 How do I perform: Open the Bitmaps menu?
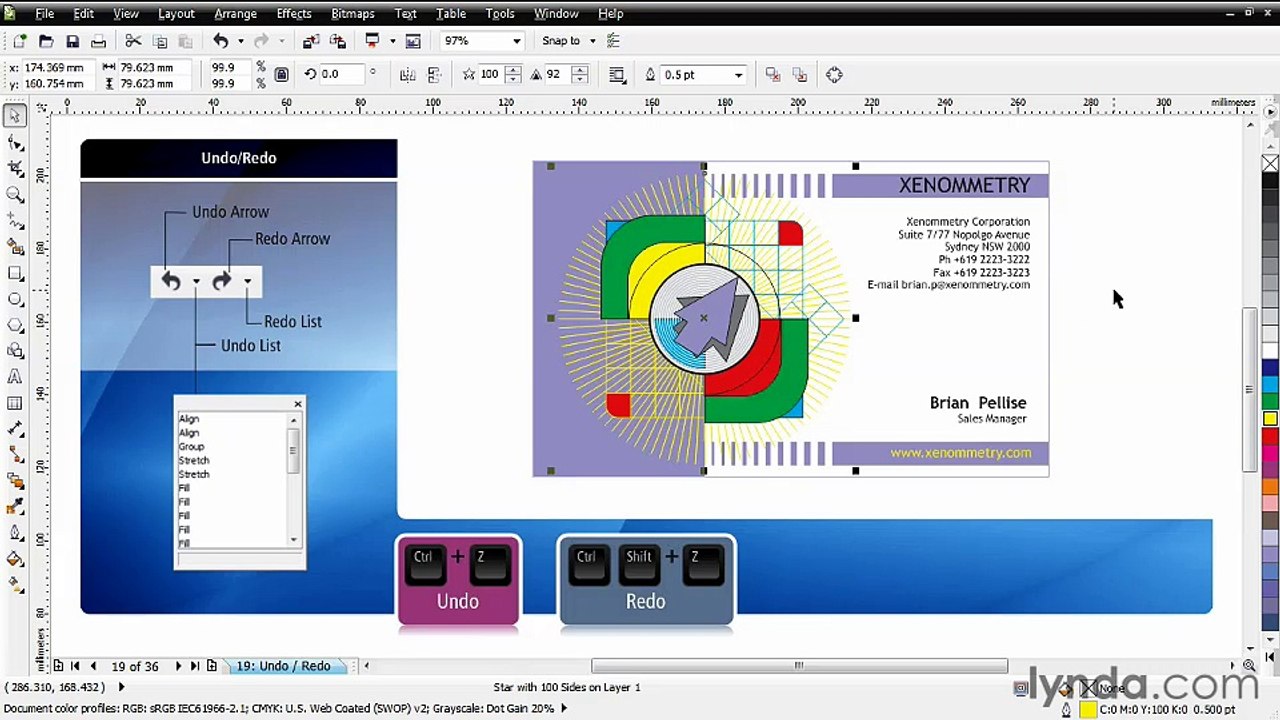tap(353, 14)
